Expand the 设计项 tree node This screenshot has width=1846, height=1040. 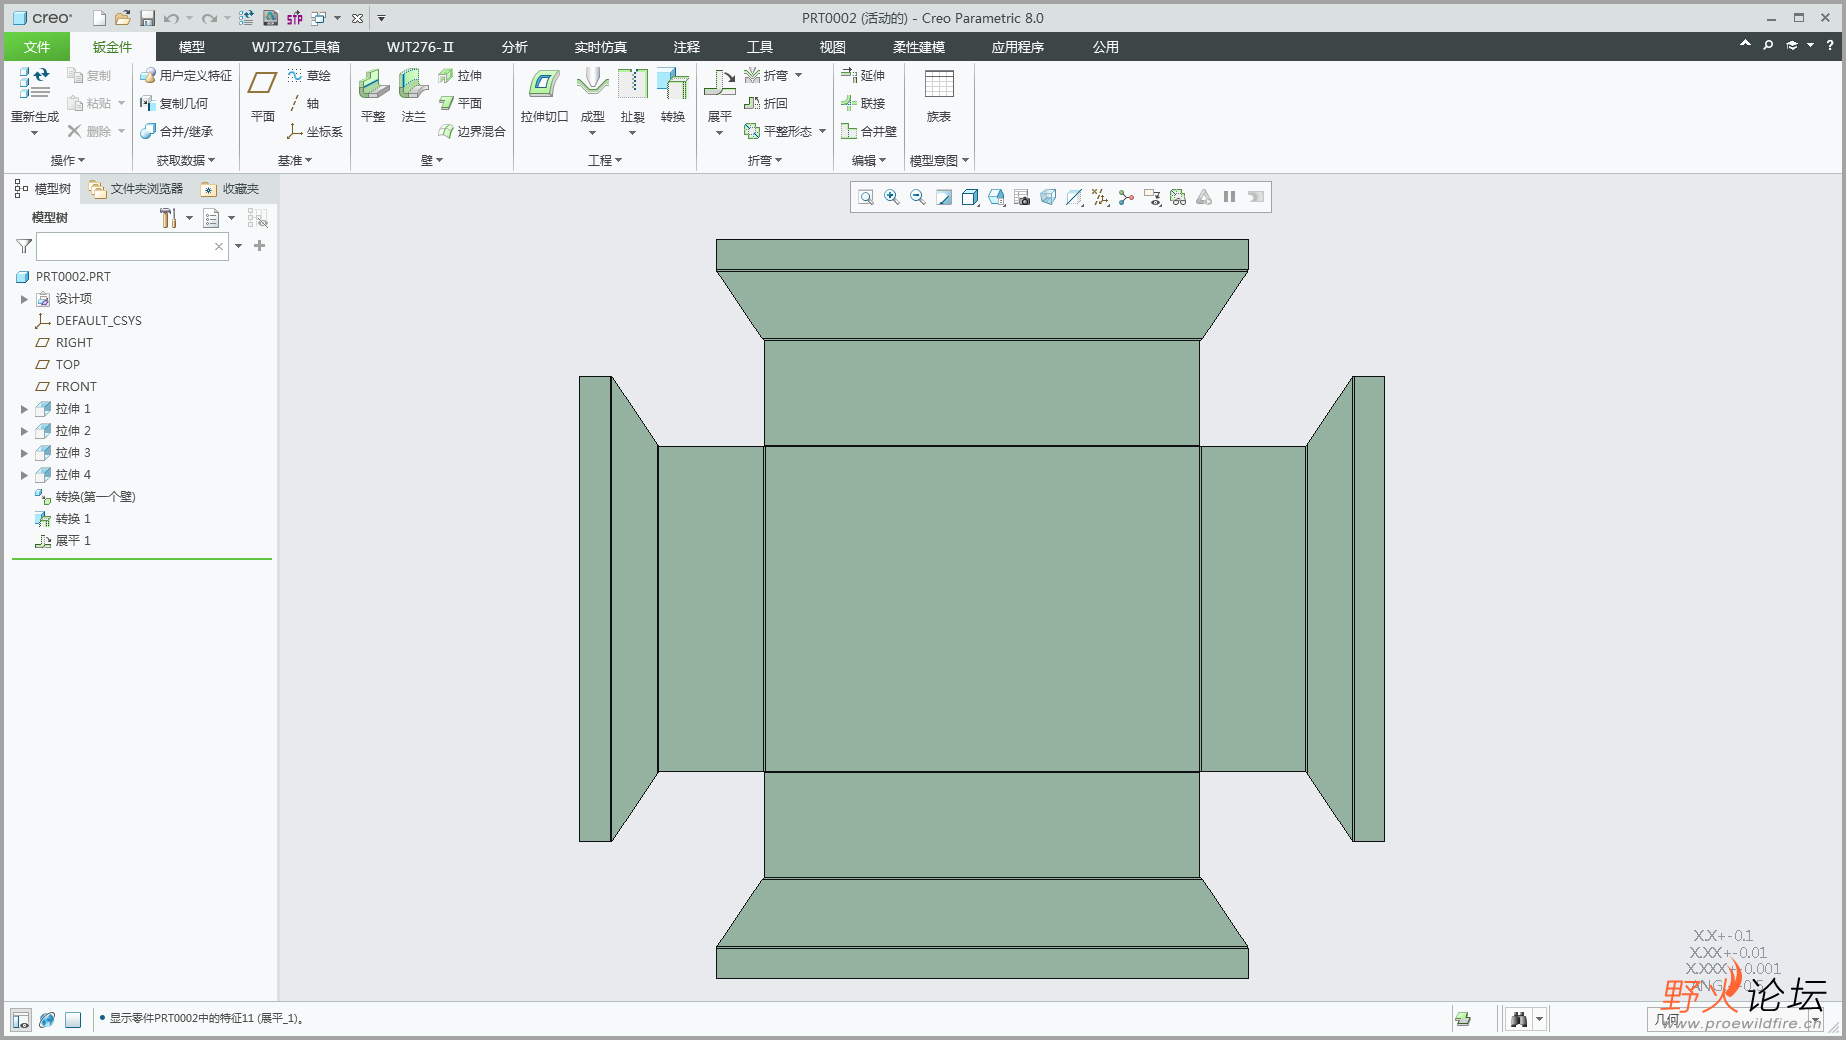click(24, 299)
